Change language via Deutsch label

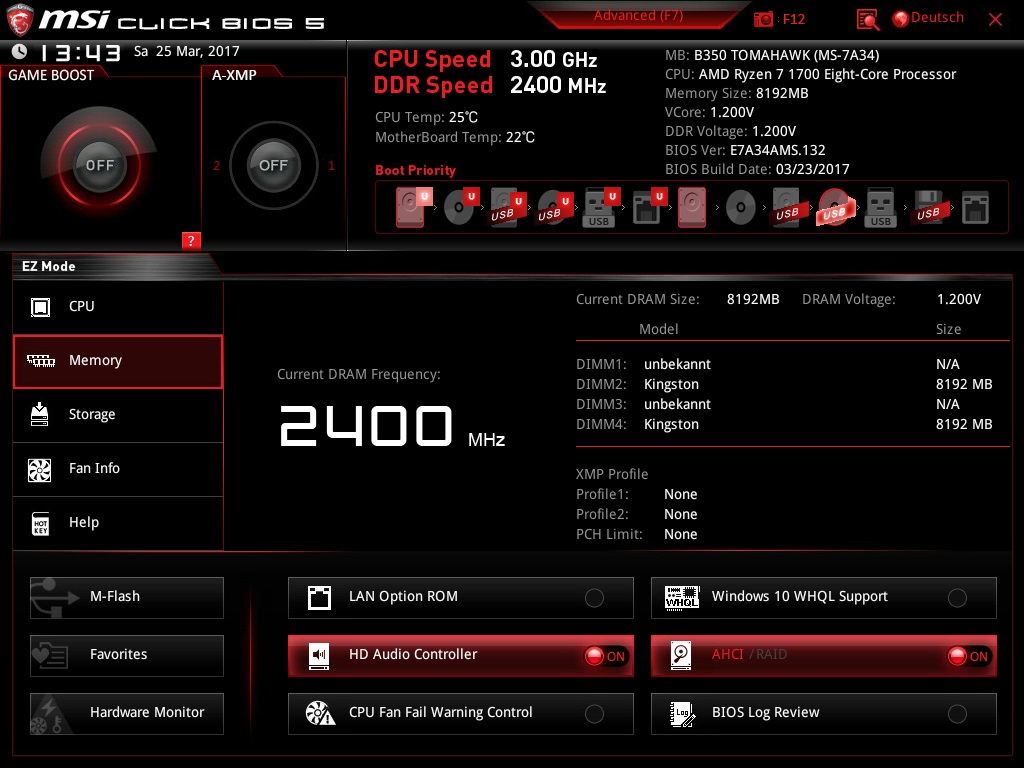[937, 18]
